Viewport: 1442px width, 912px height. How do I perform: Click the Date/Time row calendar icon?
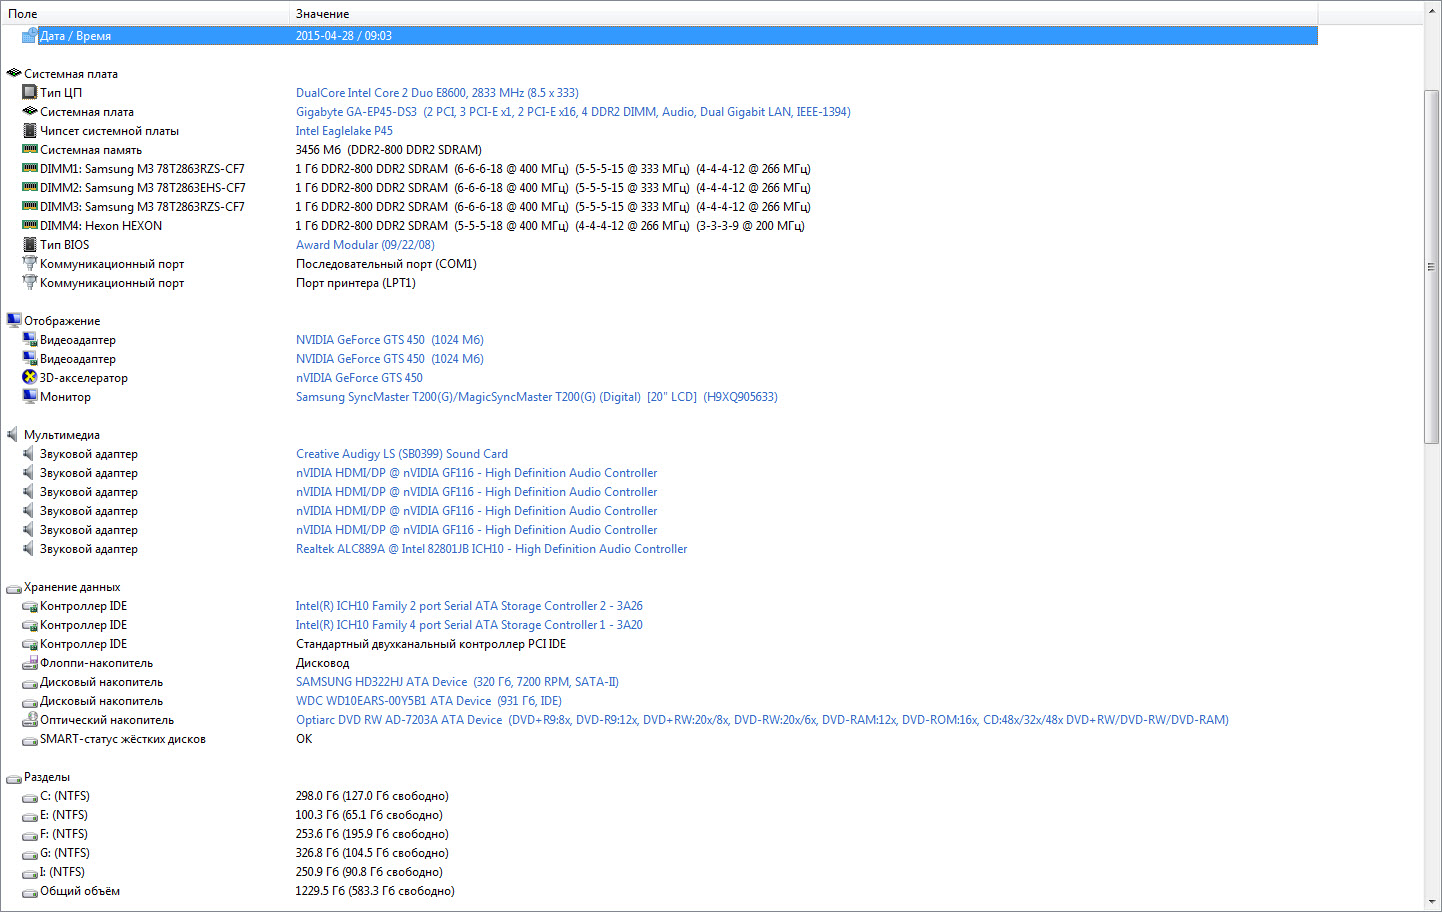pyautogui.click(x=30, y=36)
